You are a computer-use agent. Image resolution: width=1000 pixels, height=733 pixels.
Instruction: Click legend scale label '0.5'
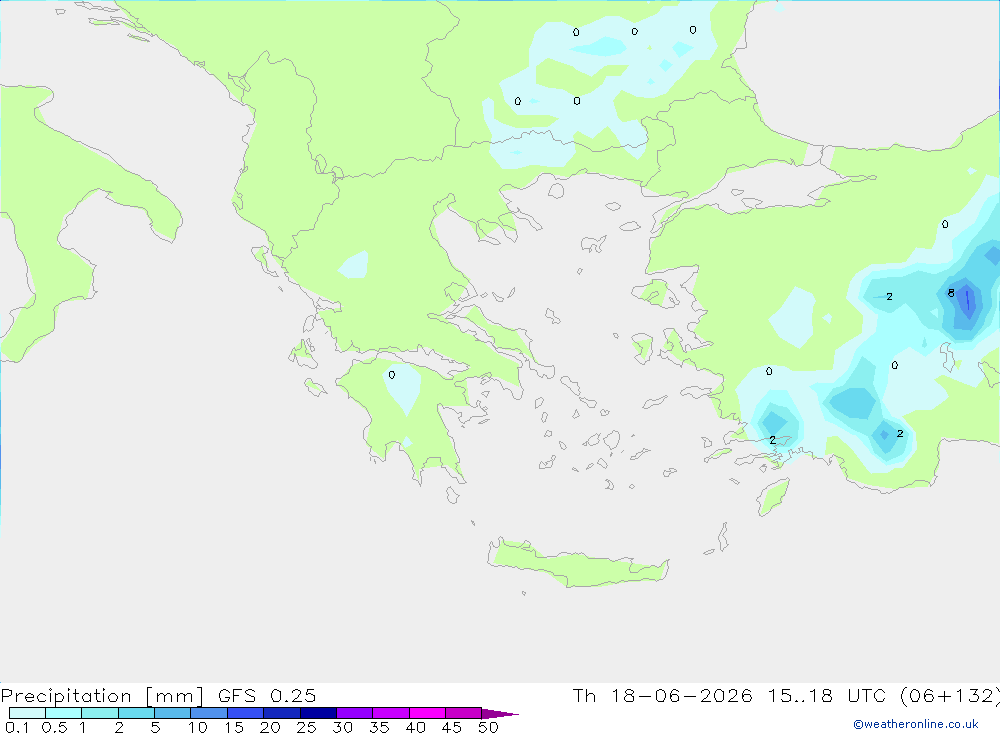click(54, 727)
